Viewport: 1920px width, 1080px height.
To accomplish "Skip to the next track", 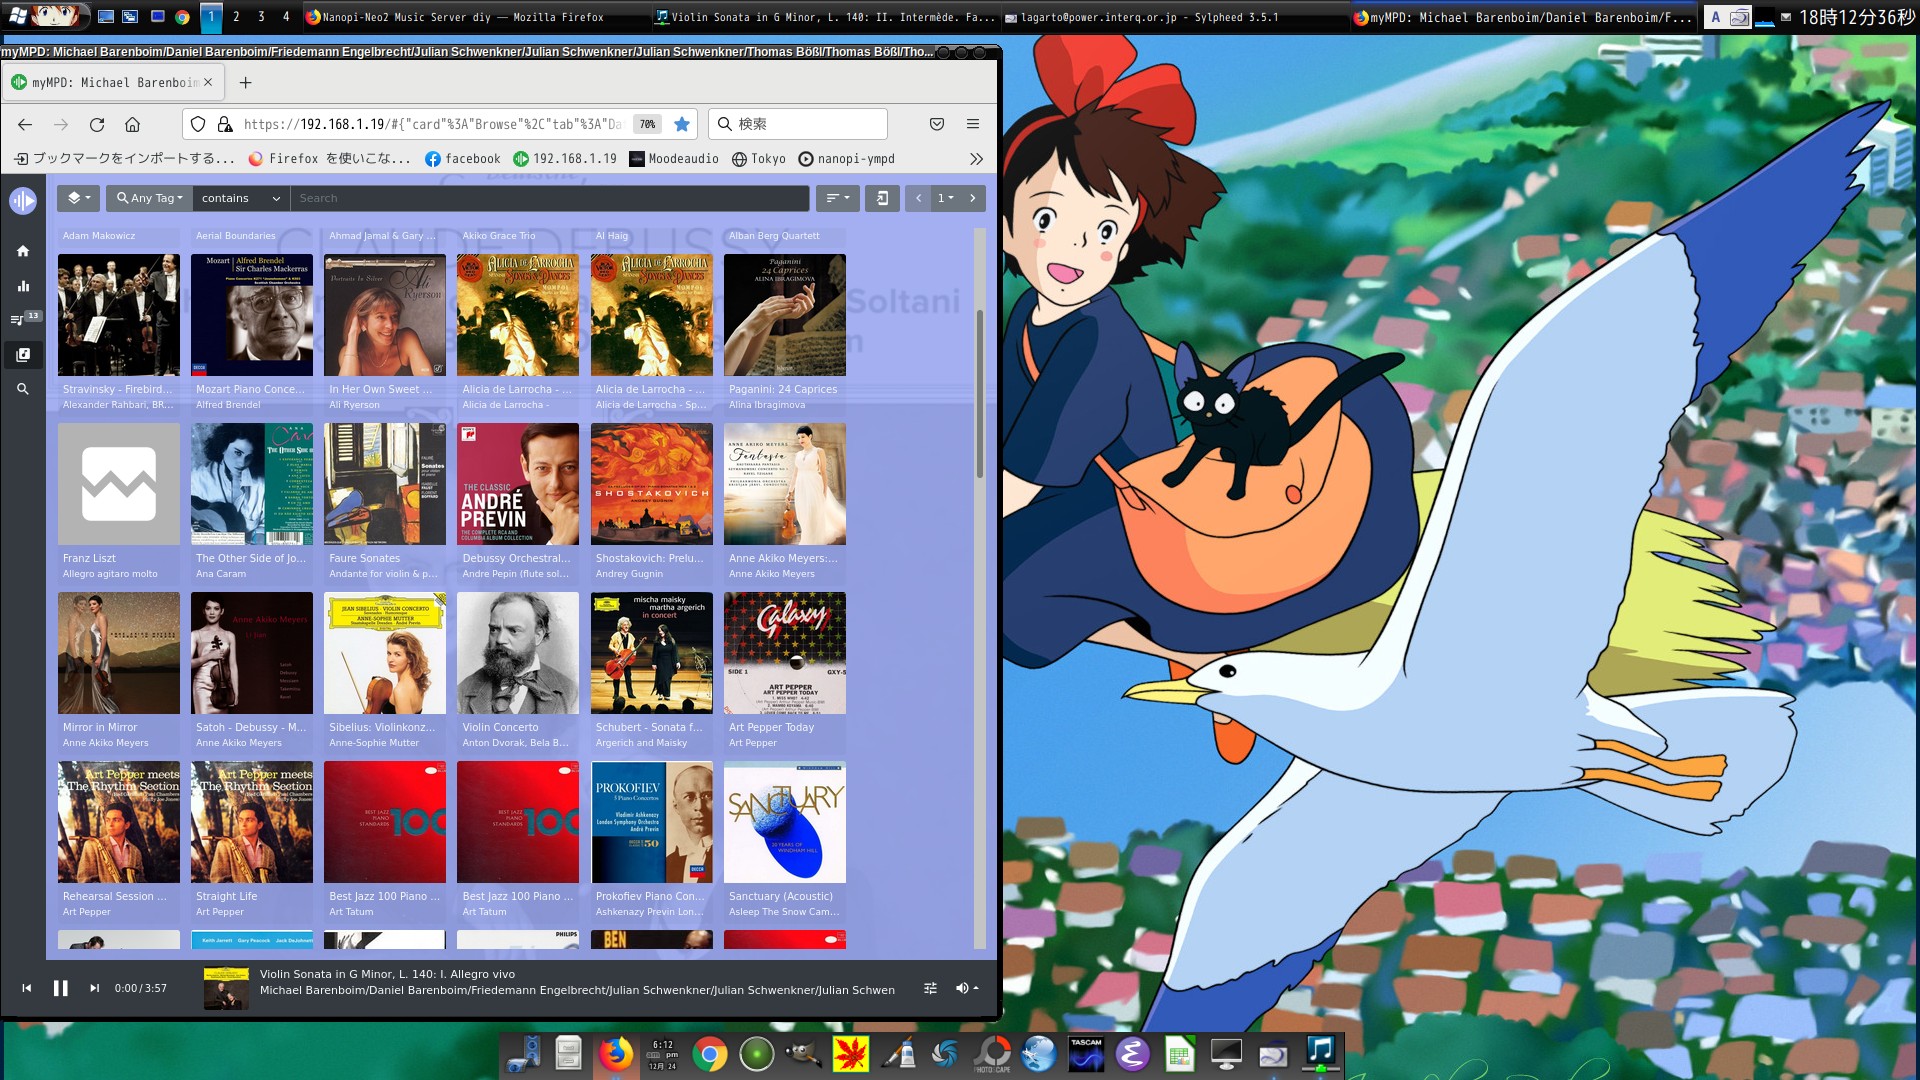I will tap(94, 988).
